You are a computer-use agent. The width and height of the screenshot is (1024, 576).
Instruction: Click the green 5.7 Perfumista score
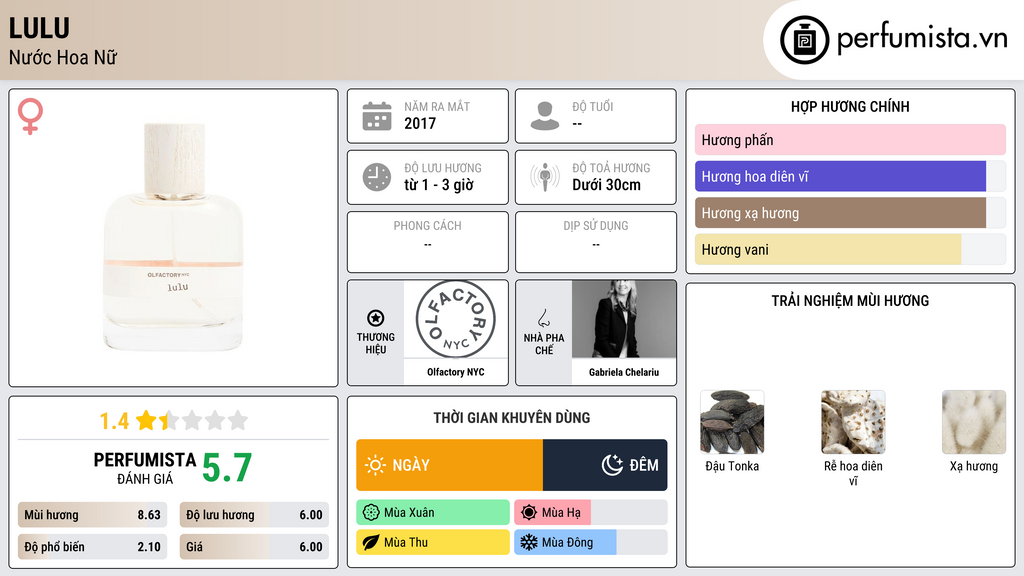pos(227,468)
